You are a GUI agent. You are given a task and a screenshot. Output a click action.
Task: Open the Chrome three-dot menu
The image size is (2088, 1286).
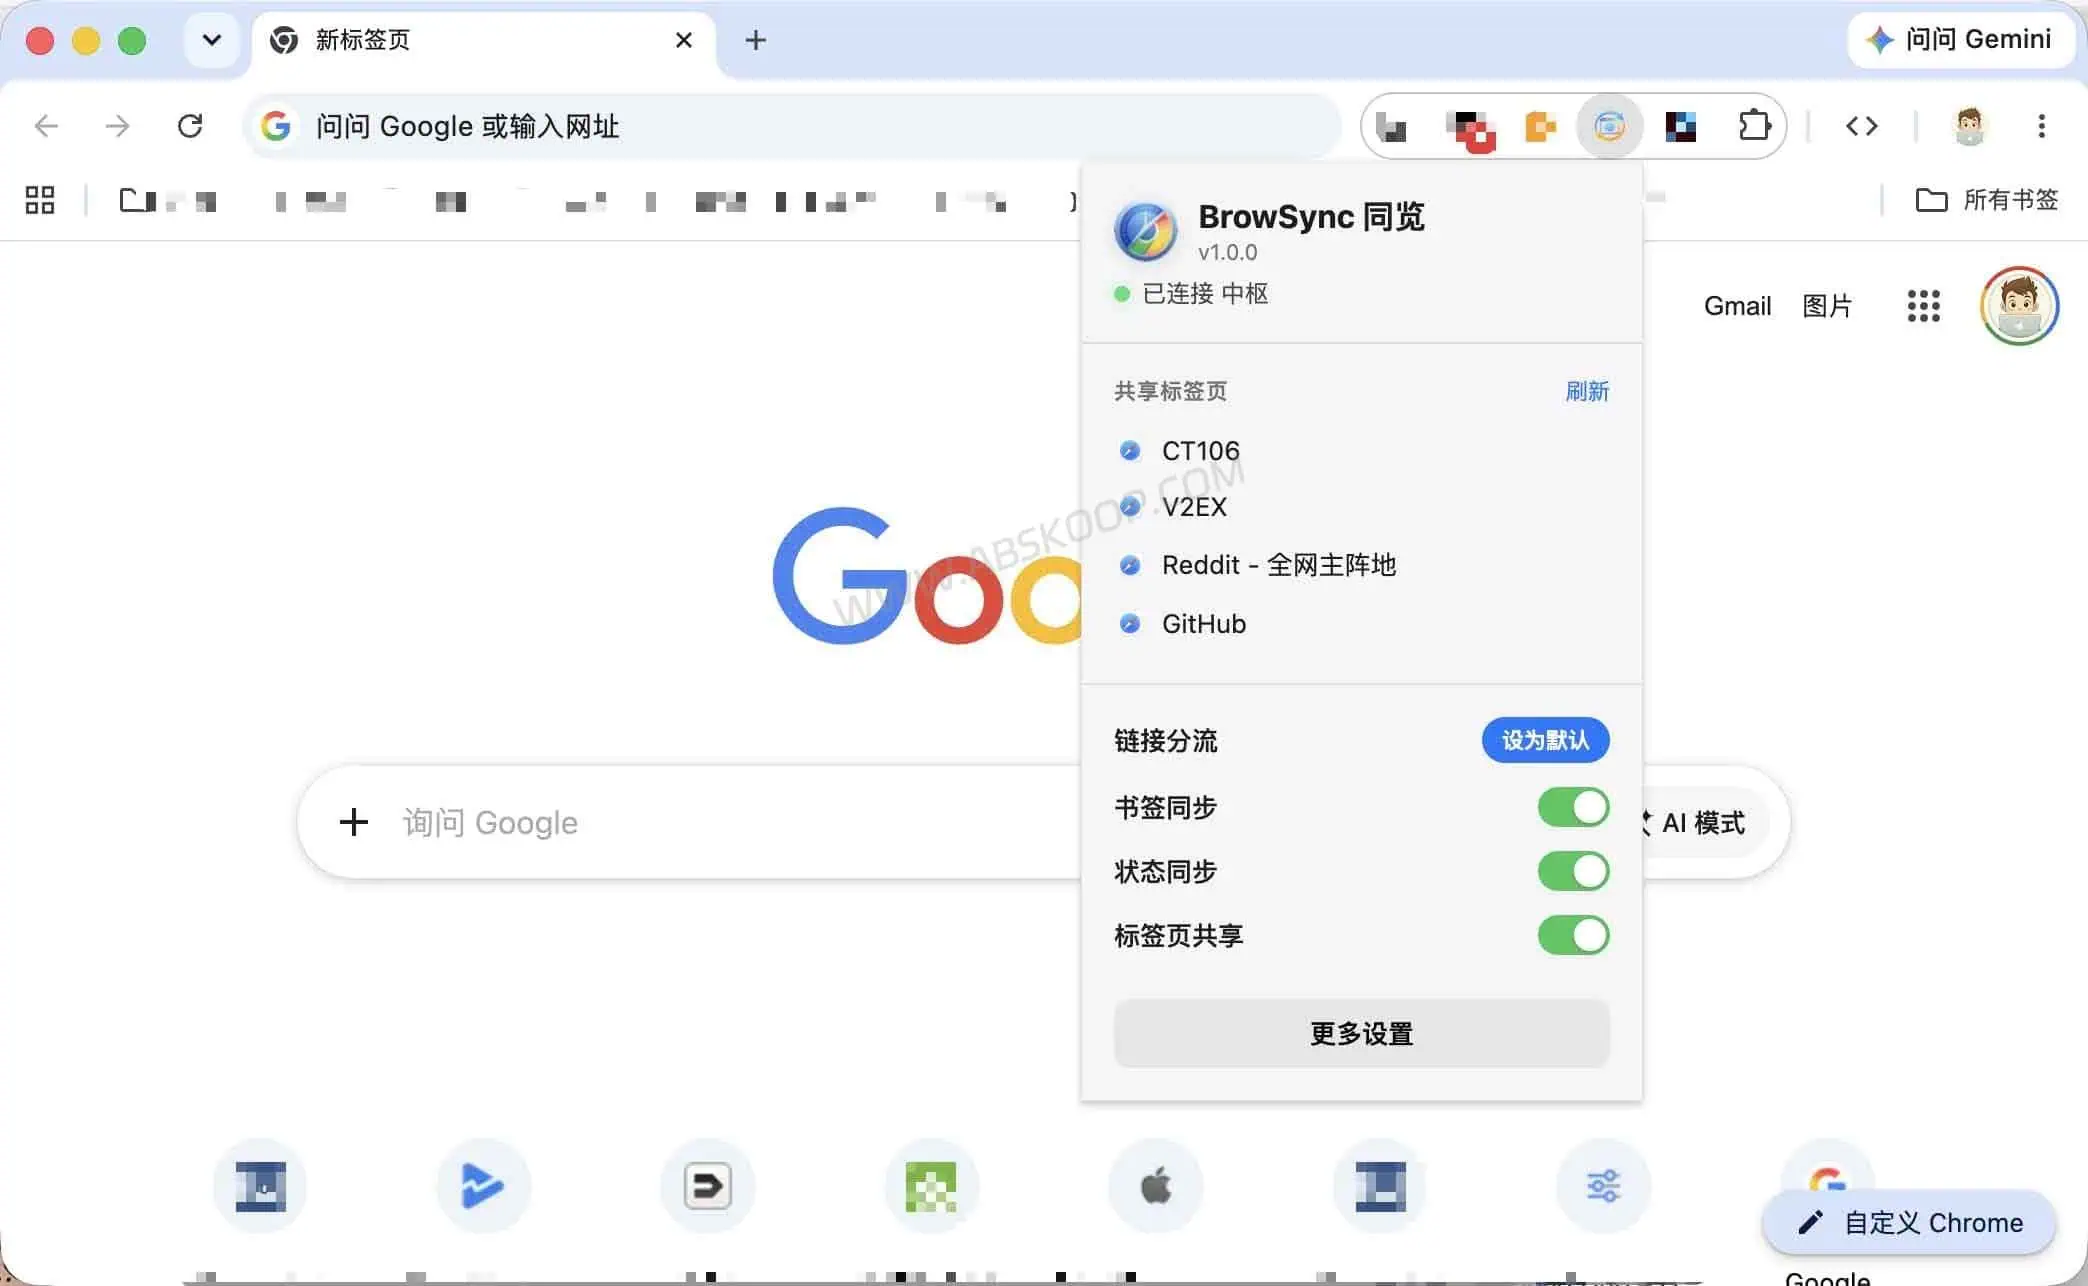point(2041,126)
